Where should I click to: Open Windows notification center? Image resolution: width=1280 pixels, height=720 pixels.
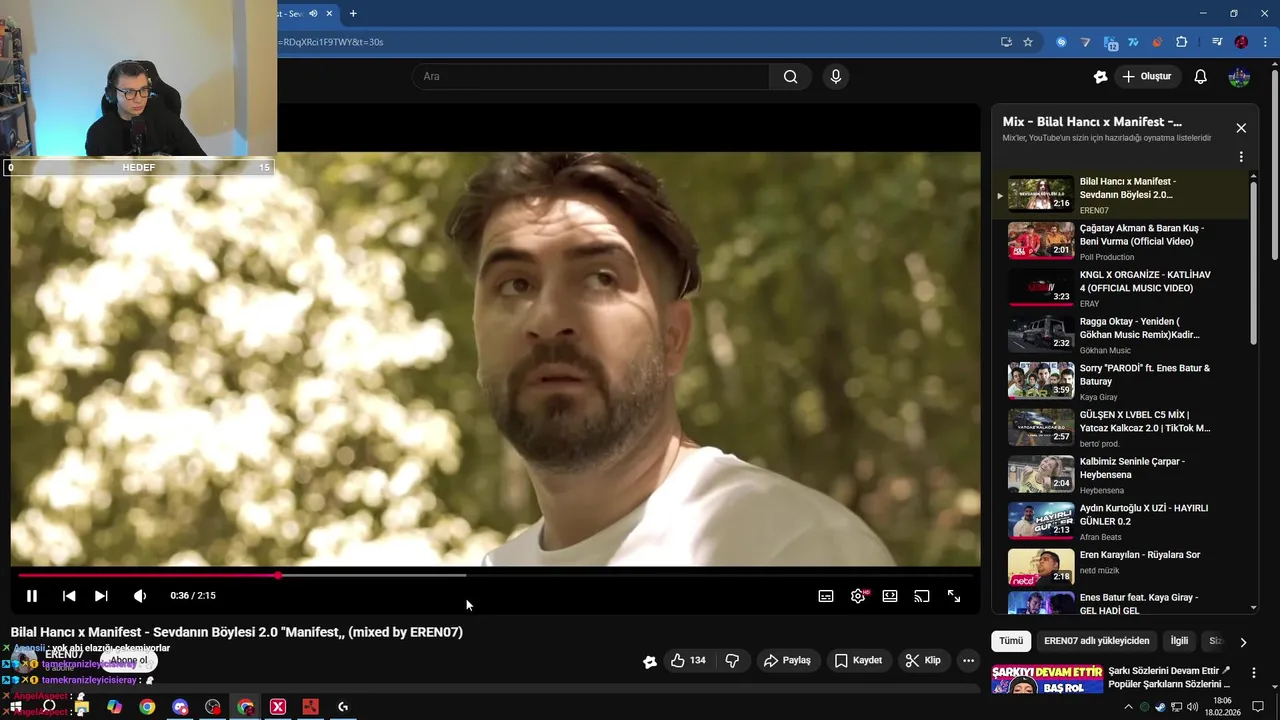click(1258, 707)
